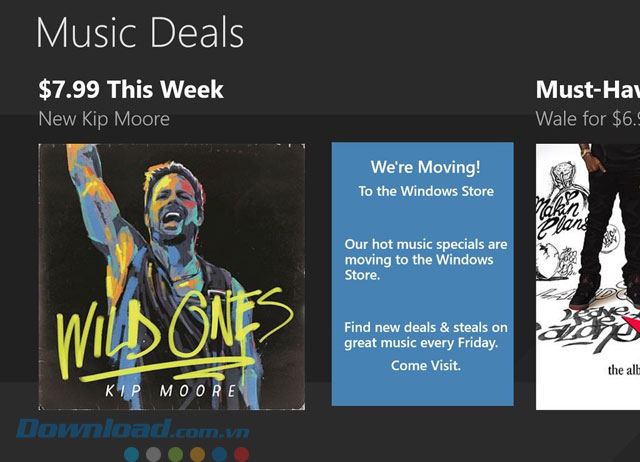This screenshot has width=640, height=462.
Task: Open the "$7.99 This Week" section heading
Action: click(131, 89)
